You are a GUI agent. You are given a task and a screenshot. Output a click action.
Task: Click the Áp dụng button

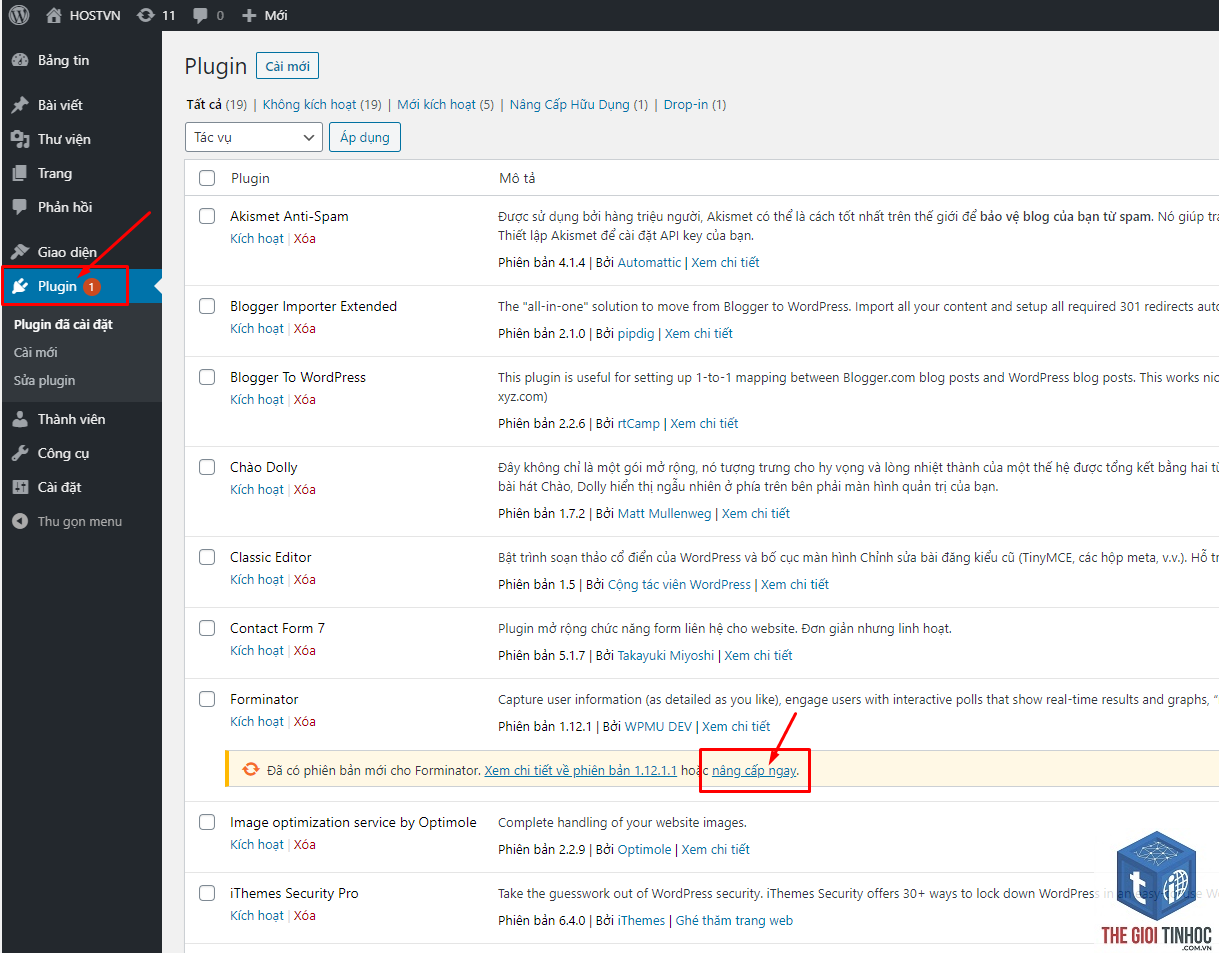point(365,137)
